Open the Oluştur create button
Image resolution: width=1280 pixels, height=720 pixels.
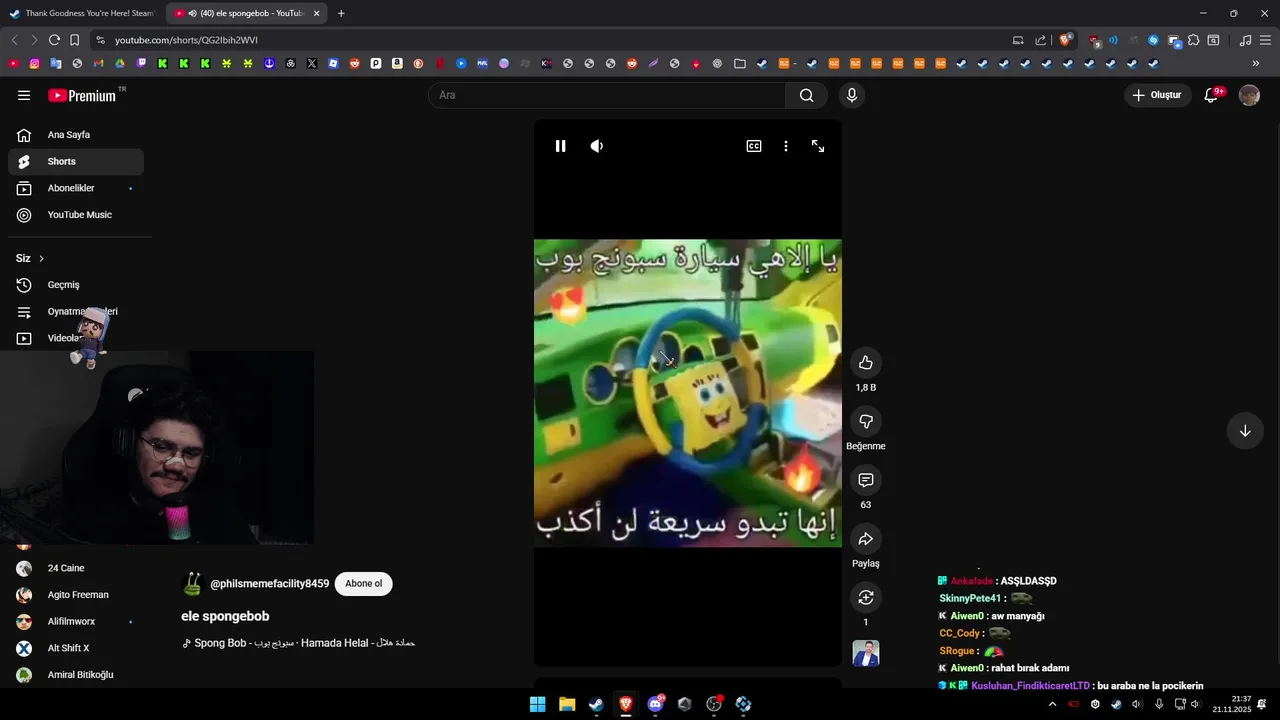(x=1157, y=95)
